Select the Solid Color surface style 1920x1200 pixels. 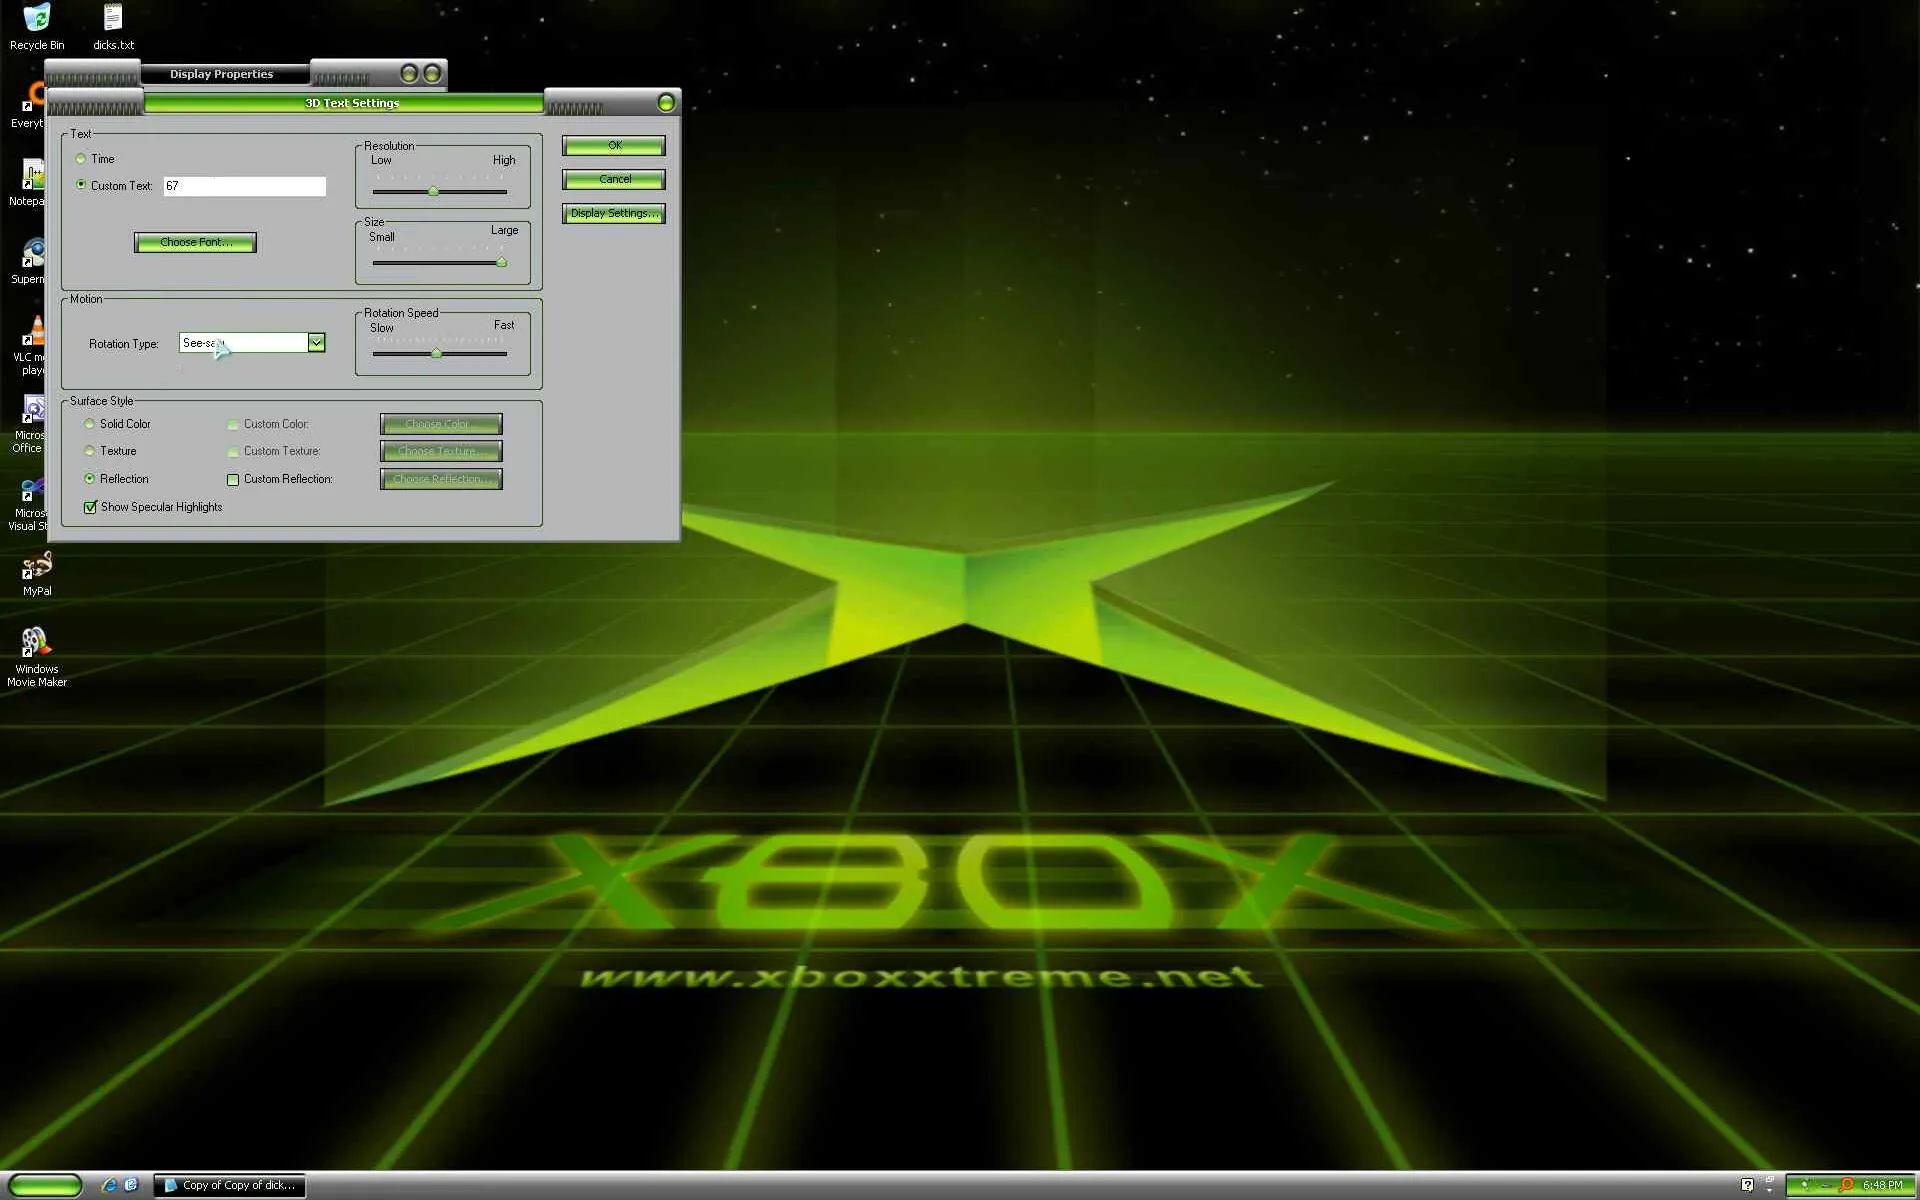click(90, 424)
